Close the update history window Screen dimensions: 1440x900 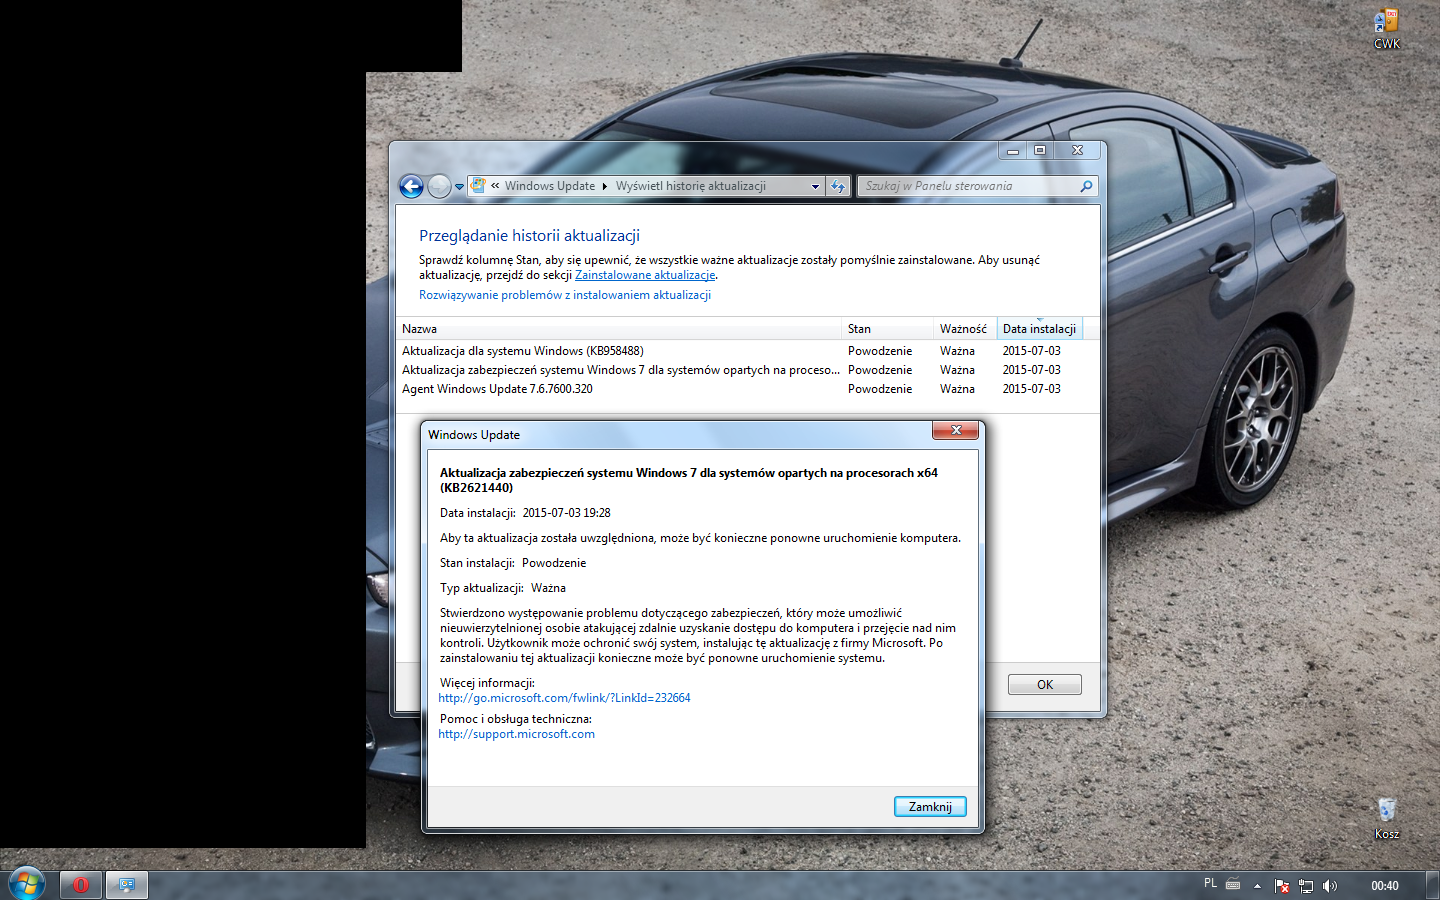tap(1077, 150)
